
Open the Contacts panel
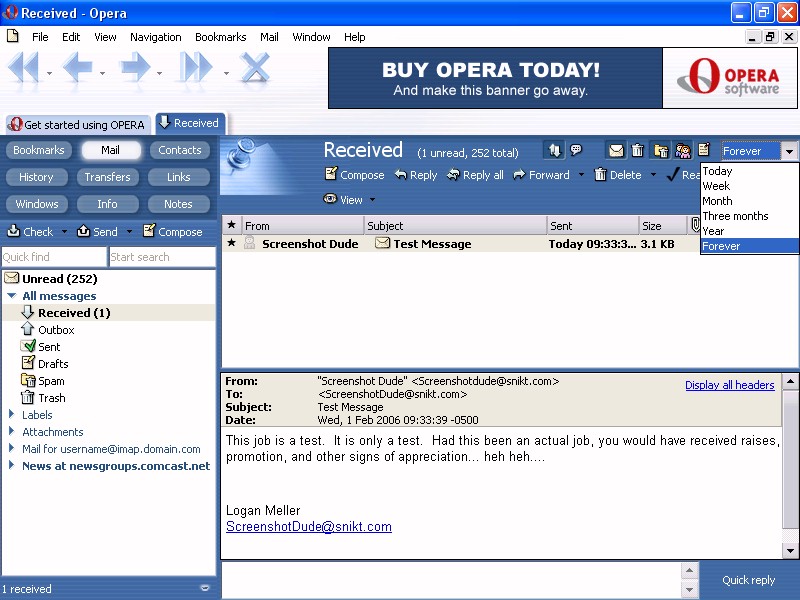[180, 150]
